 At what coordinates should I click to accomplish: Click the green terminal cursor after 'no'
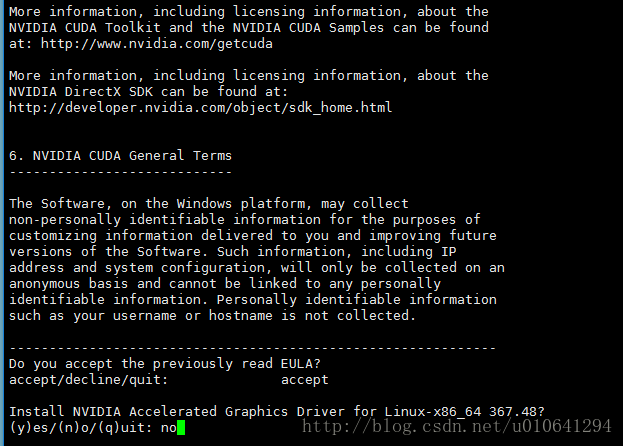click(x=181, y=428)
